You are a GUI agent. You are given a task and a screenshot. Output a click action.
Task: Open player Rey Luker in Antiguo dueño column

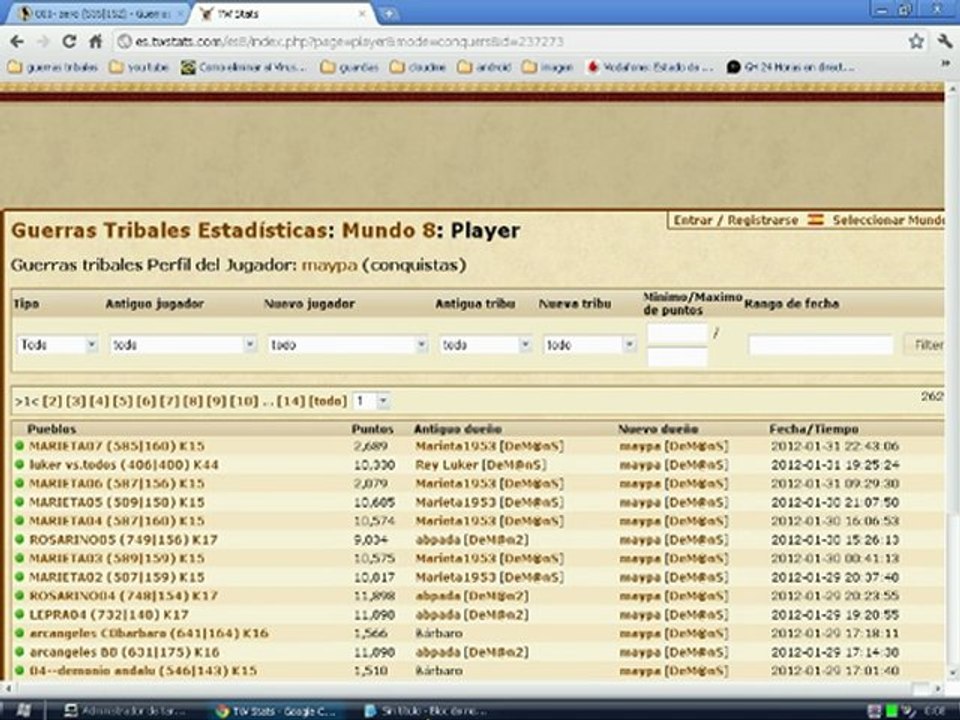(x=448, y=465)
